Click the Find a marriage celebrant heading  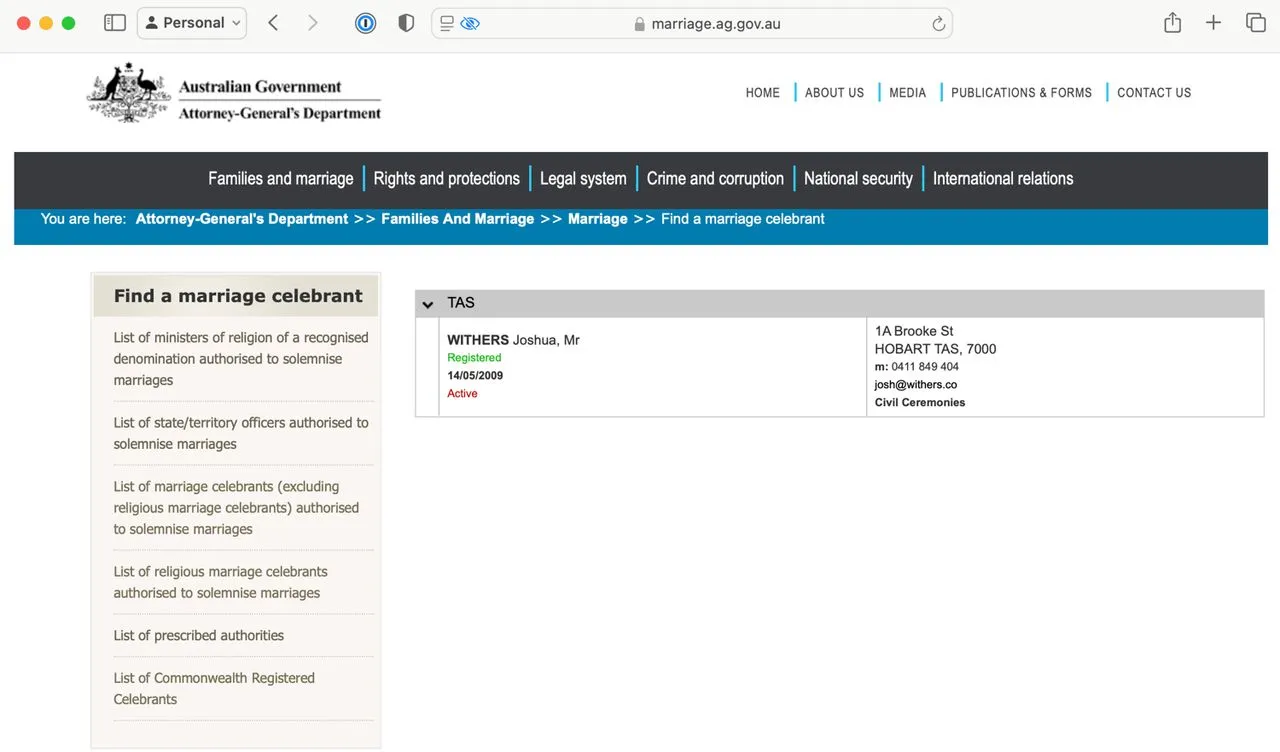tap(238, 296)
